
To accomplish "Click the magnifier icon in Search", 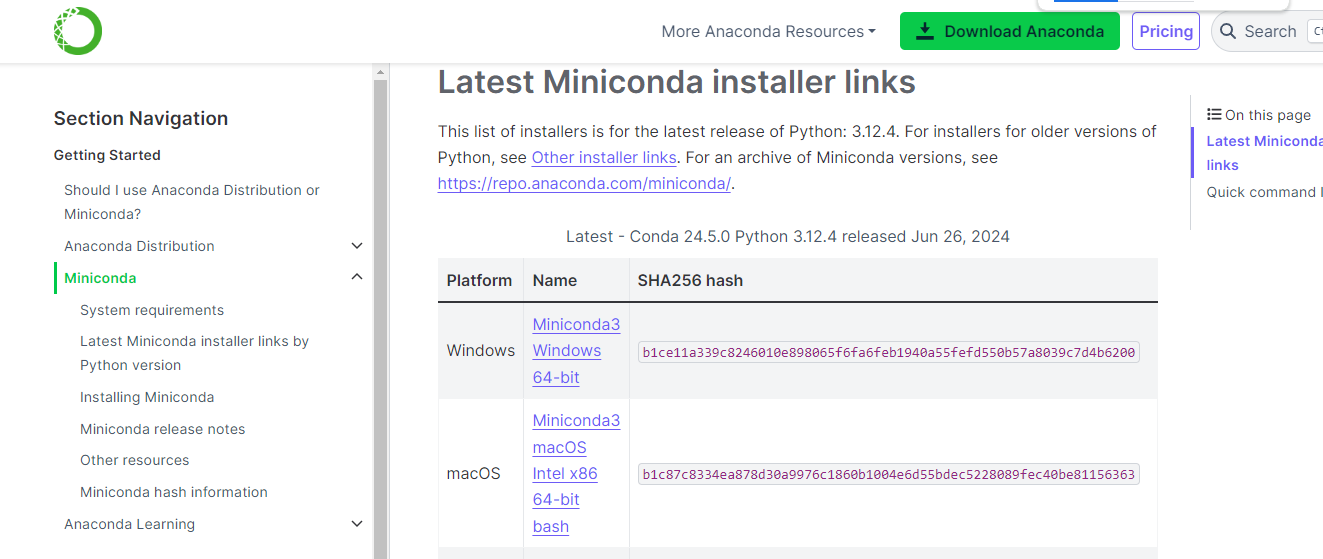I will (x=1227, y=32).
